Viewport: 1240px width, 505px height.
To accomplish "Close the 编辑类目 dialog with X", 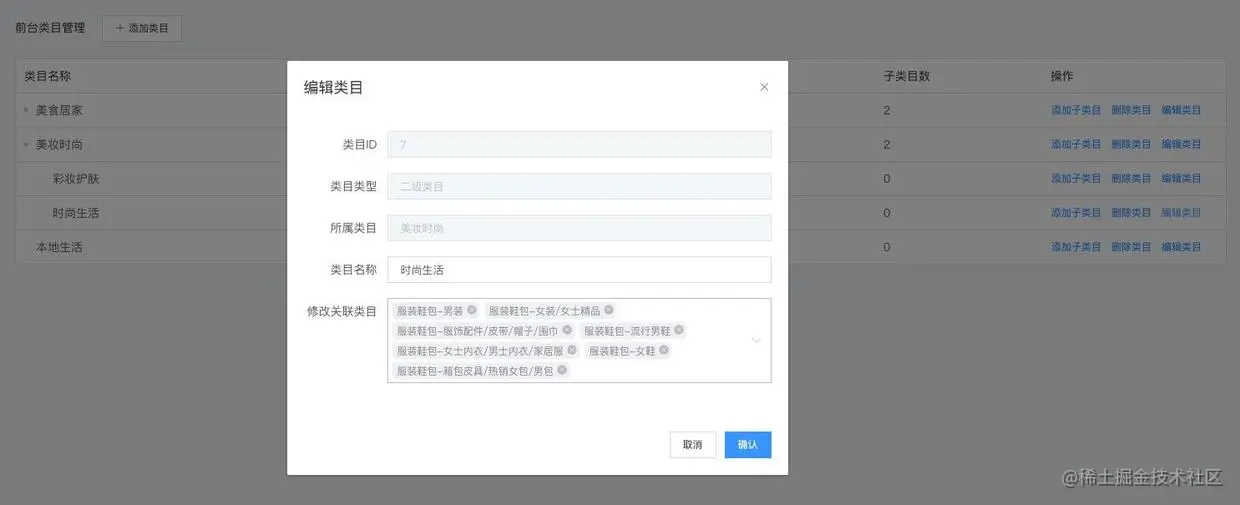I will 764,87.
